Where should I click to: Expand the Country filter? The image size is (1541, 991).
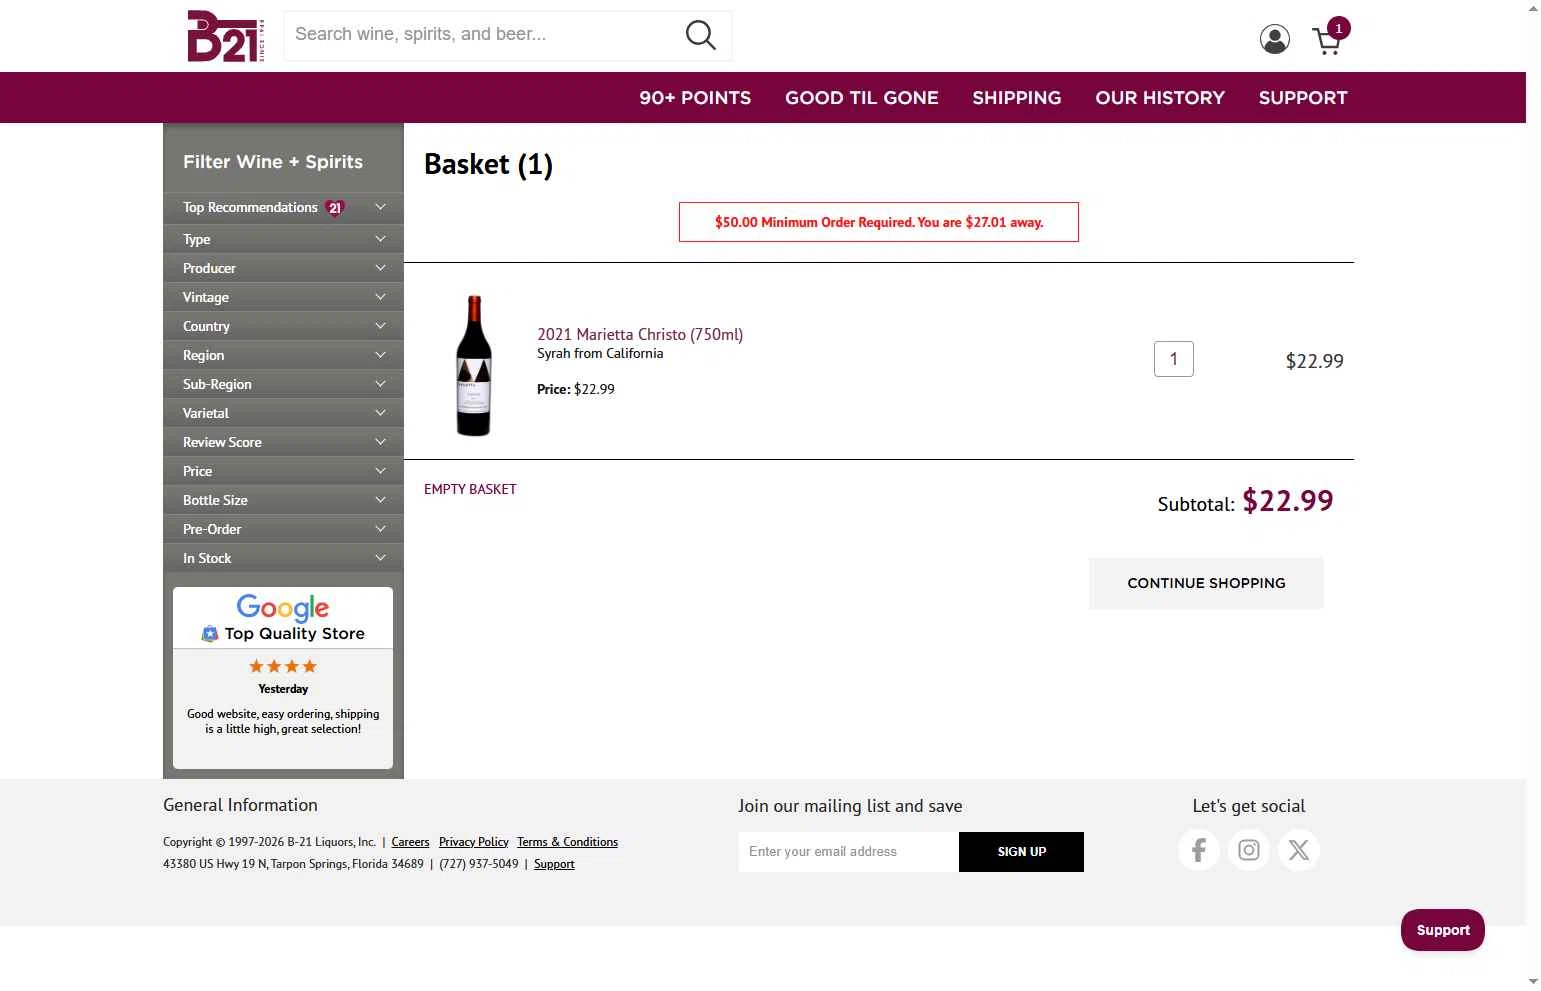283,326
